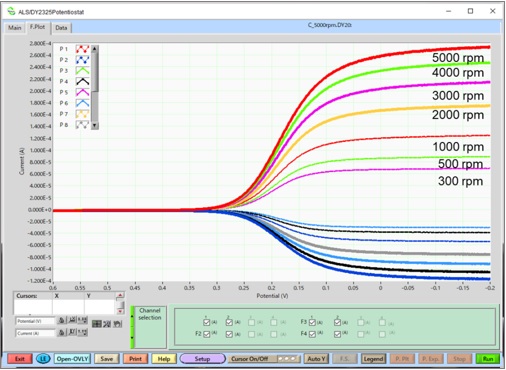Click the 0.6 X-axis start value
The width and height of the screenshot is (506, 370).
click(x=53, y=288)
